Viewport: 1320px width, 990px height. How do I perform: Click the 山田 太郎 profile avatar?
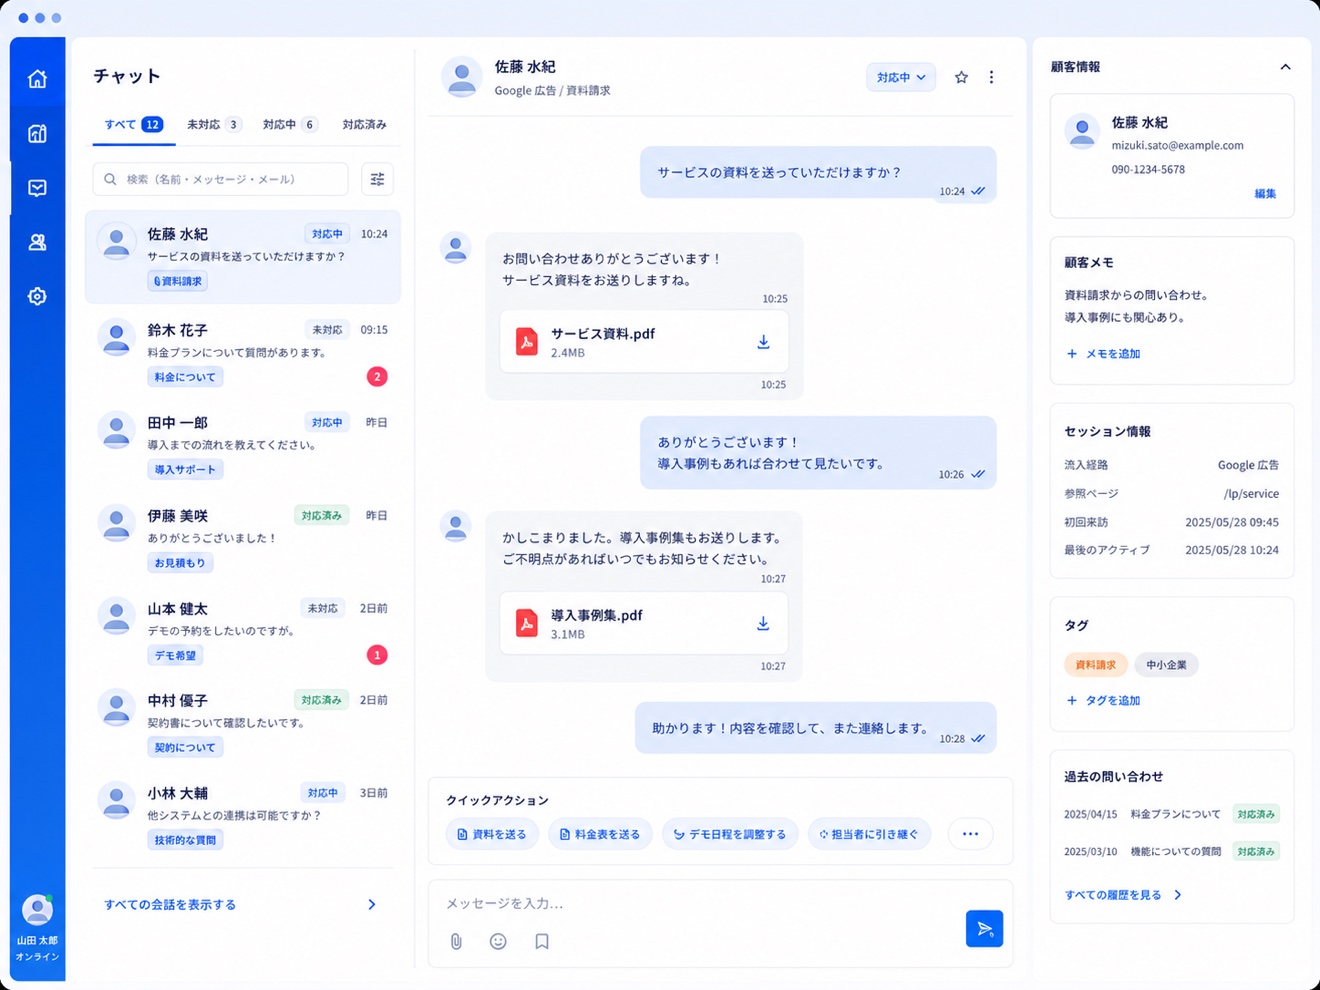37,910
